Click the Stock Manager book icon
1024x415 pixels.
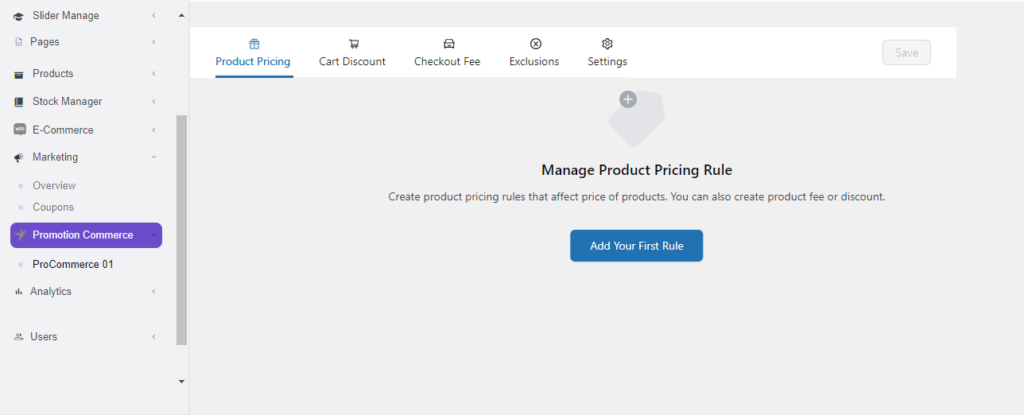pyautogui.click(x=19, y=102)
